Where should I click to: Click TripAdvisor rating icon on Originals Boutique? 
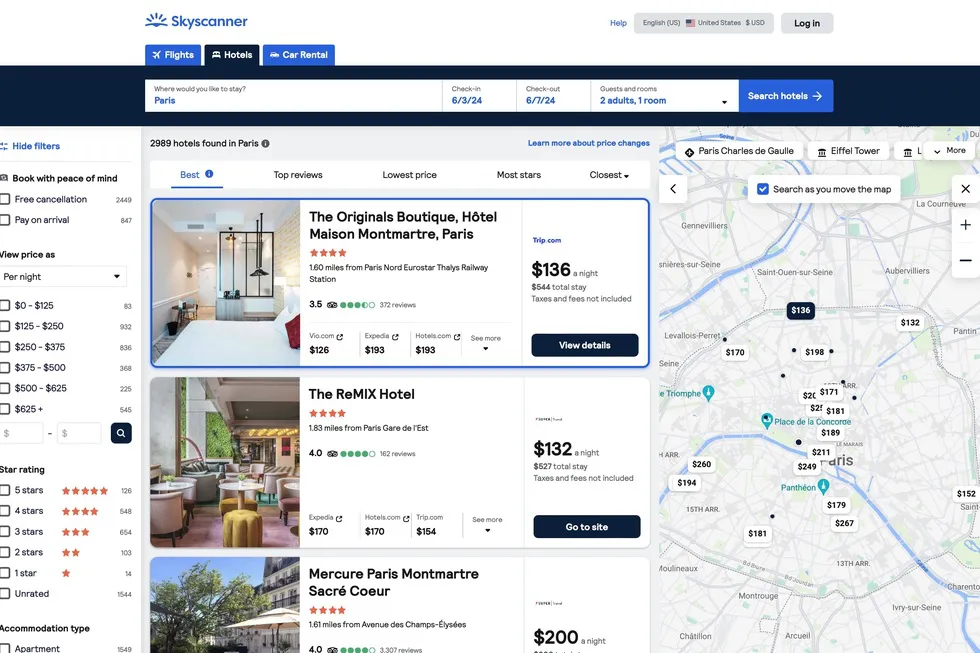coord(332,305)
